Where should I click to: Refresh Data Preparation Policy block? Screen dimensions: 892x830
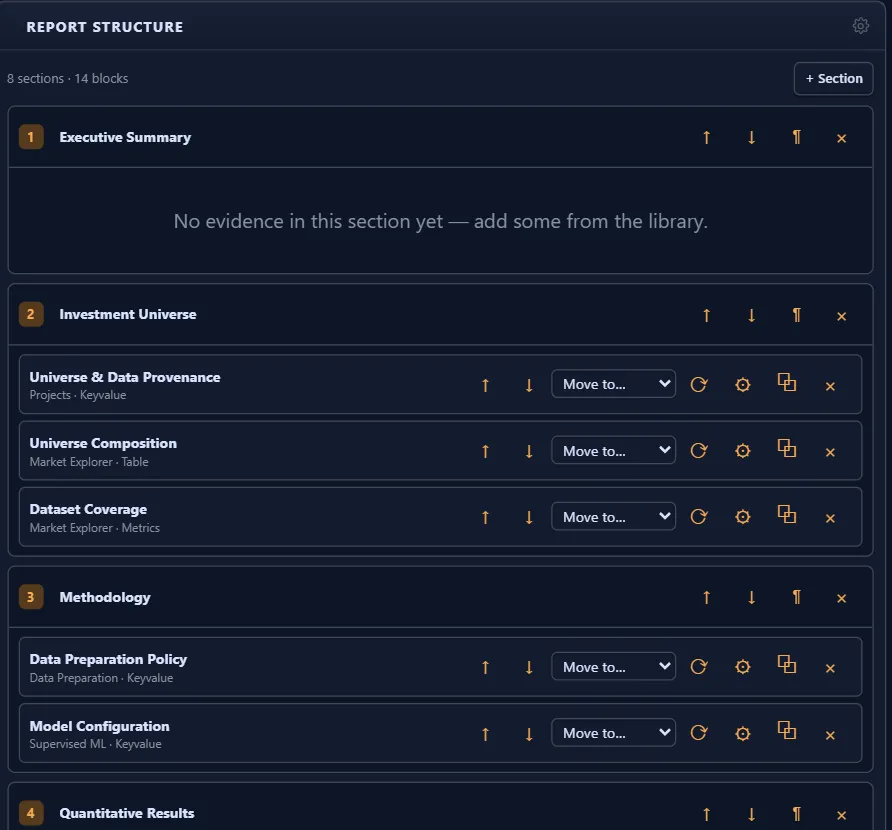[699, 667]
